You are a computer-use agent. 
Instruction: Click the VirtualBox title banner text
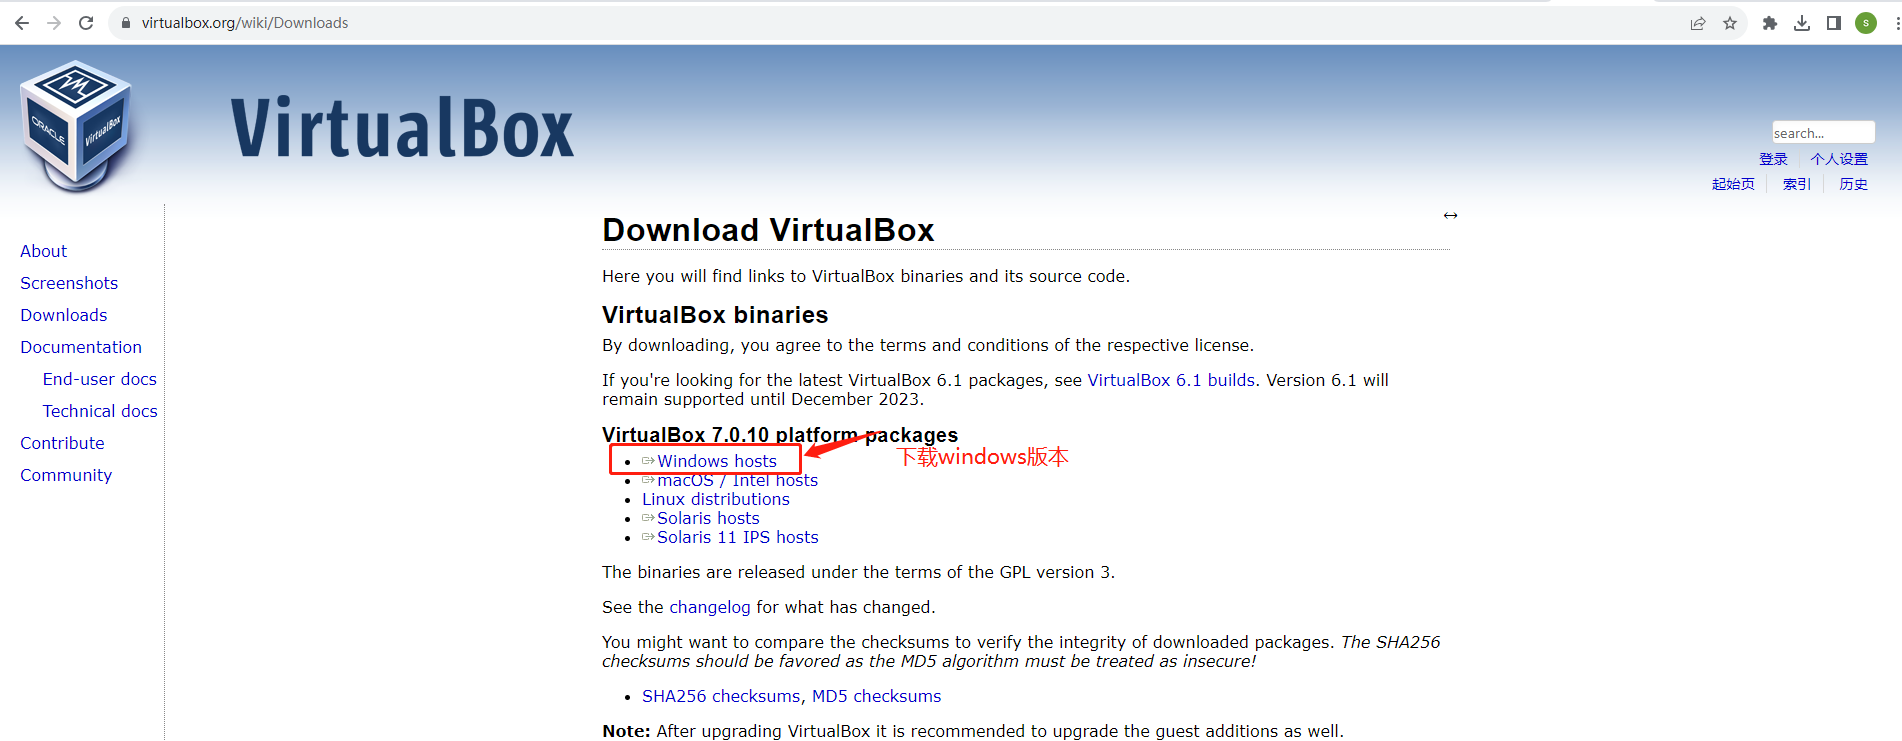402,128
